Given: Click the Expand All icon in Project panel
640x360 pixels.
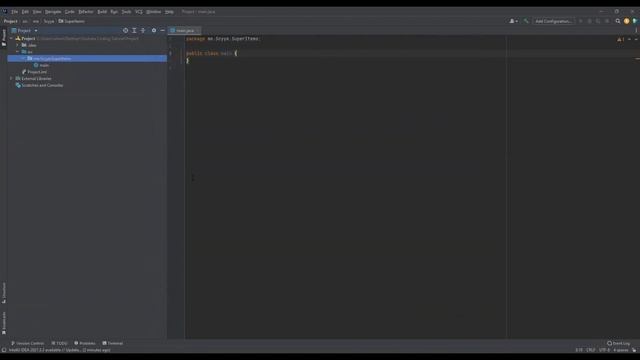Looking at the screenshot, I should coord(134,31).
